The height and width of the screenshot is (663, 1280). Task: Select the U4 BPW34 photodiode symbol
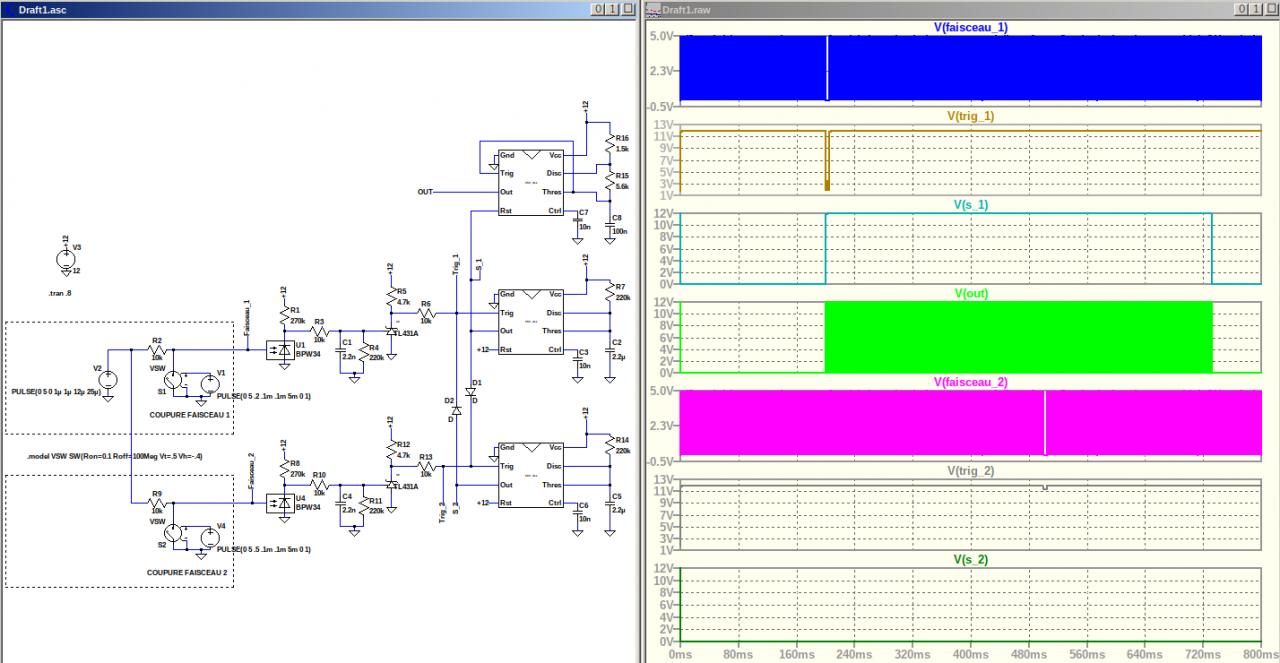click(x=278, y=503)
